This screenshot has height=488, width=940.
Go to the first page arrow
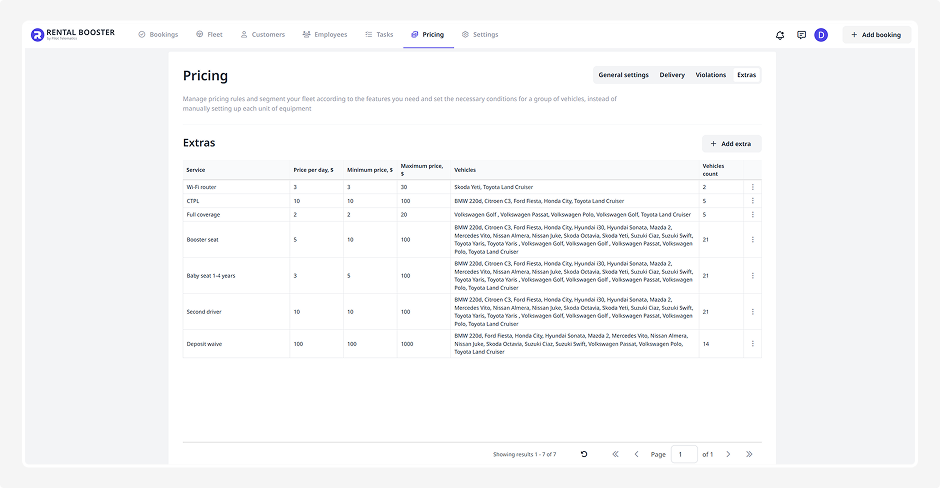tap(615, 454)
